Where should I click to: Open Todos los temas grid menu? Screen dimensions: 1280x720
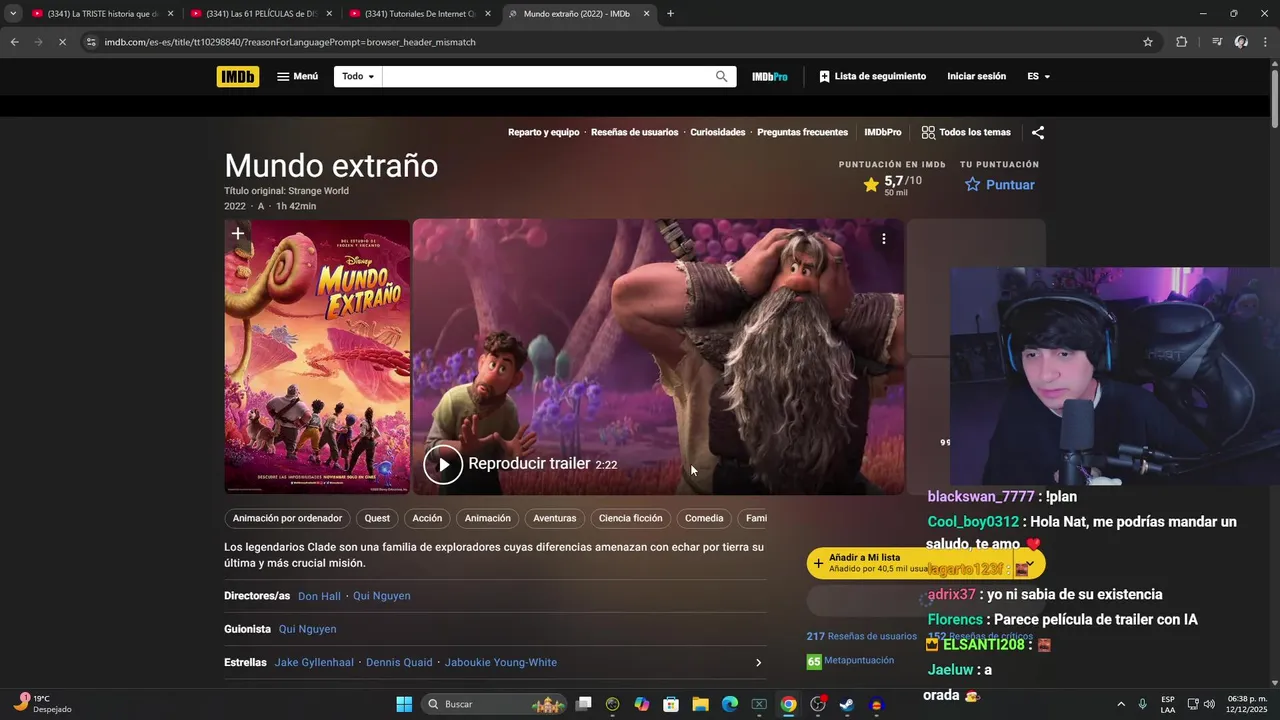(966, 132)
